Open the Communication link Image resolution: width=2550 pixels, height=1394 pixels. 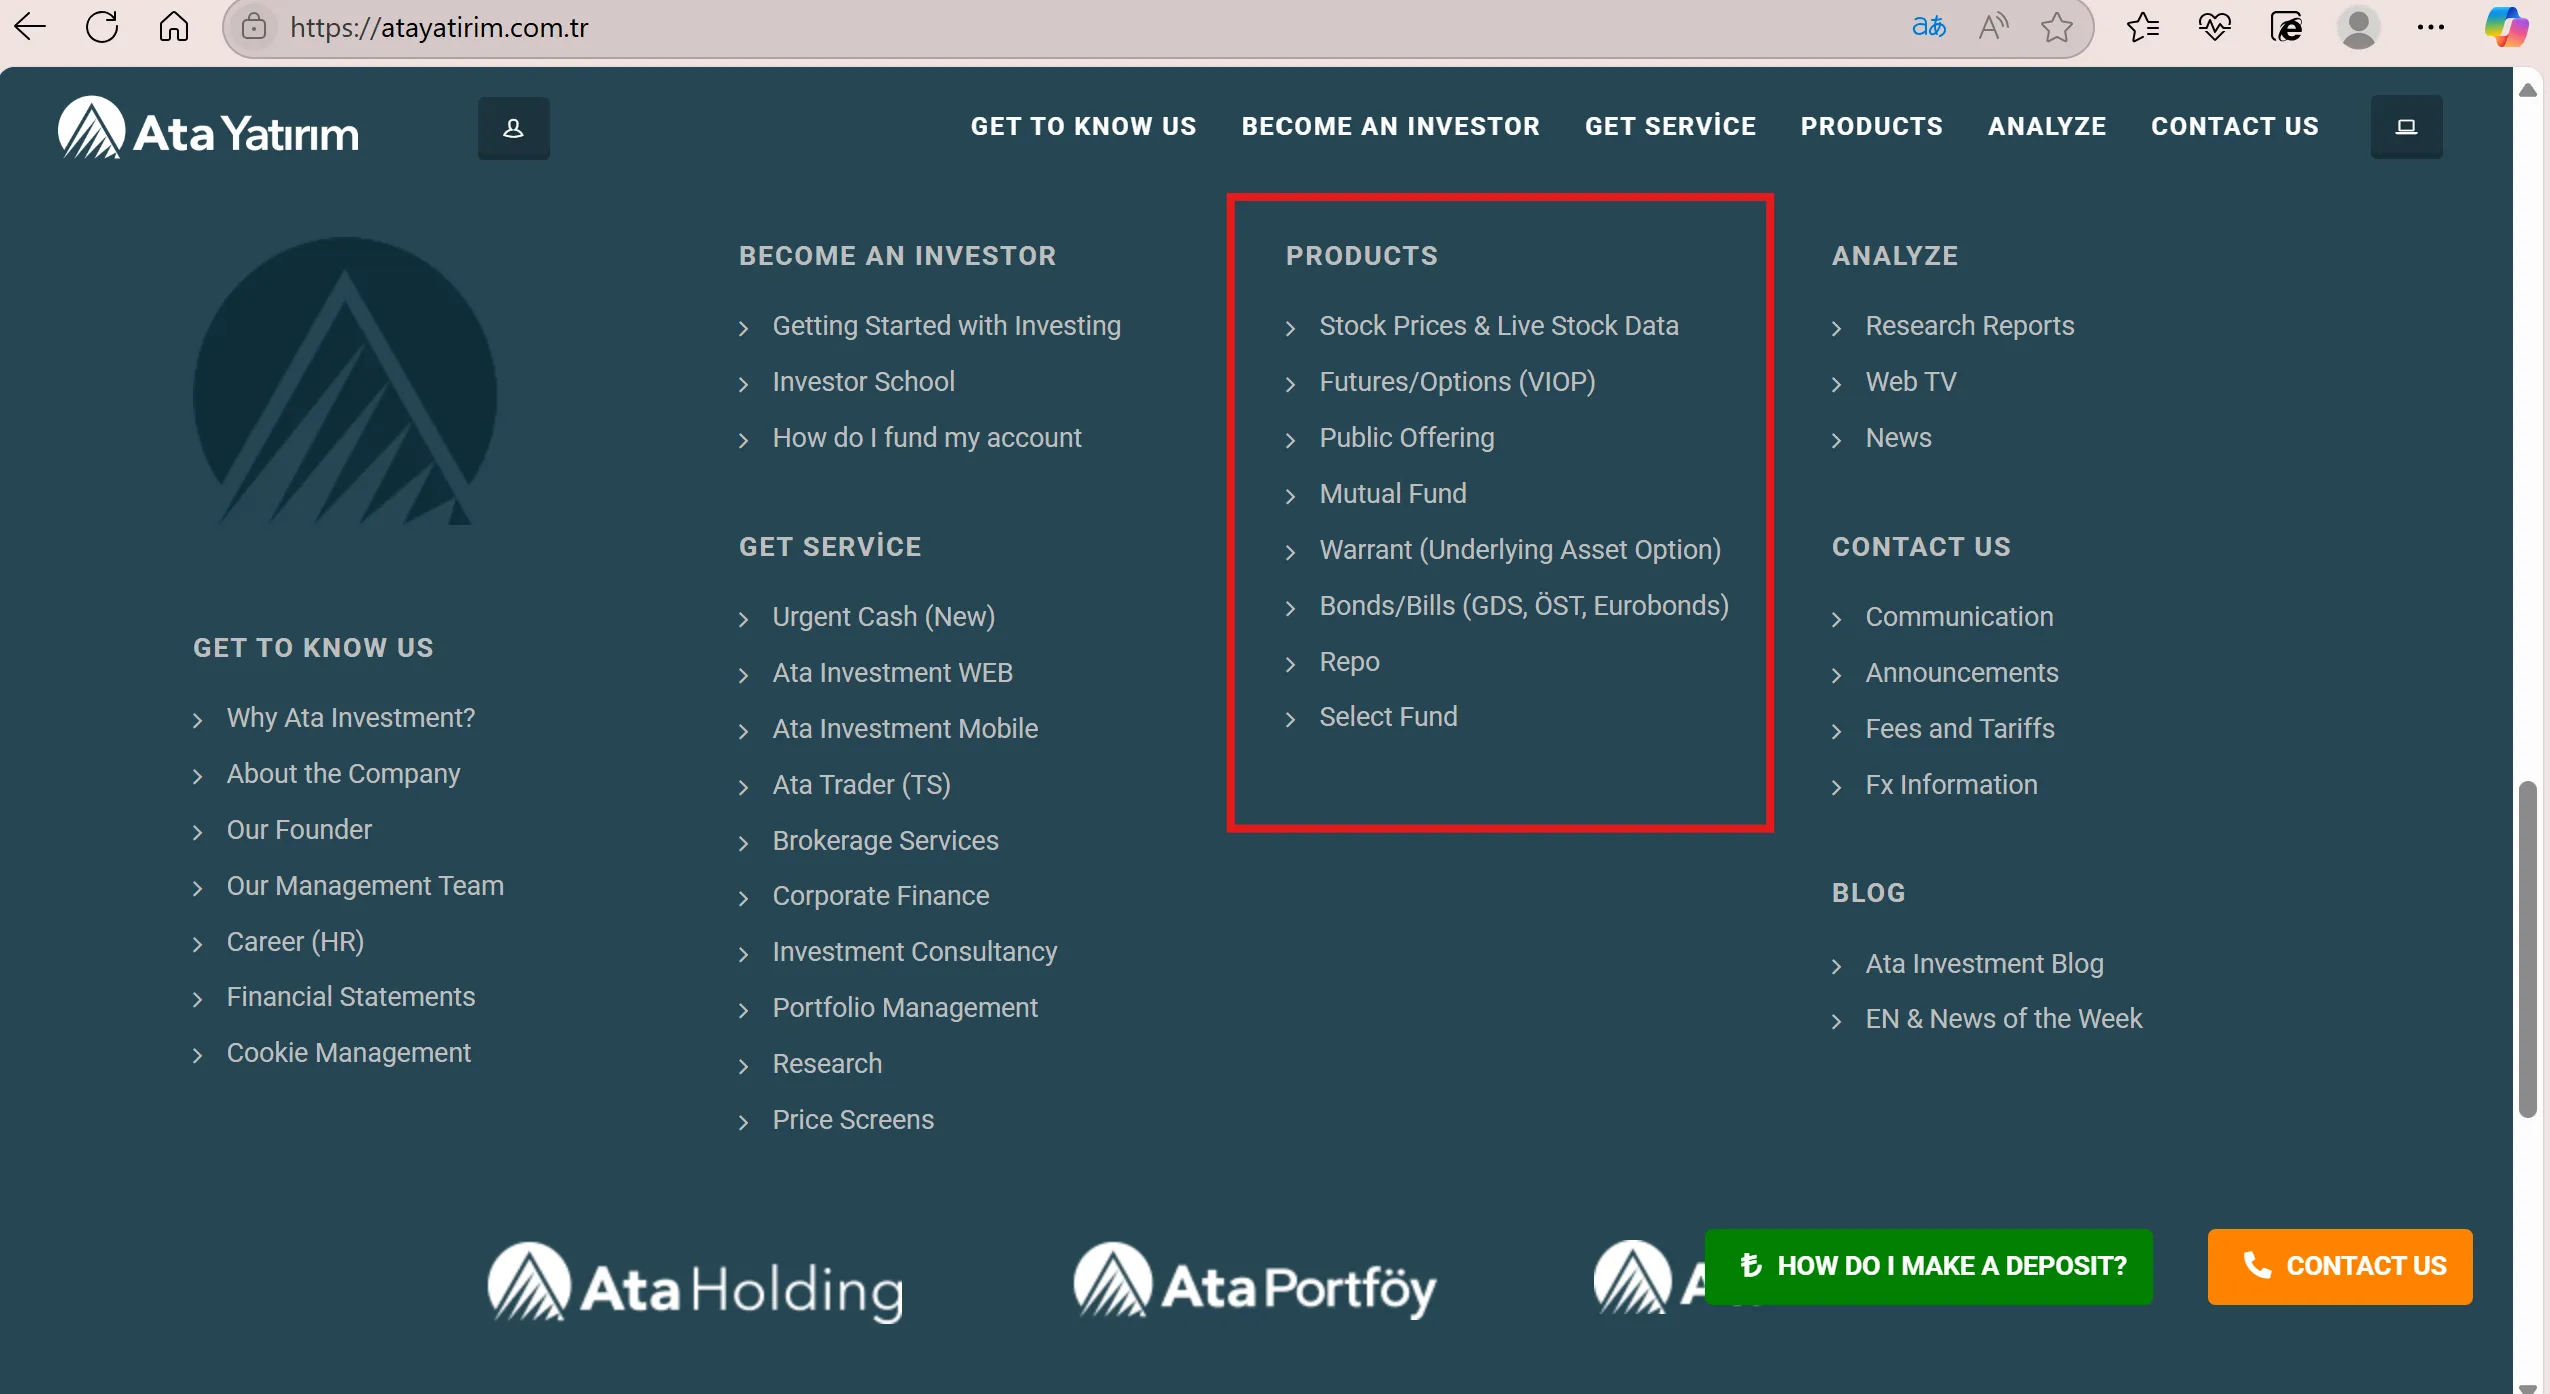[x=1958, y=617]
